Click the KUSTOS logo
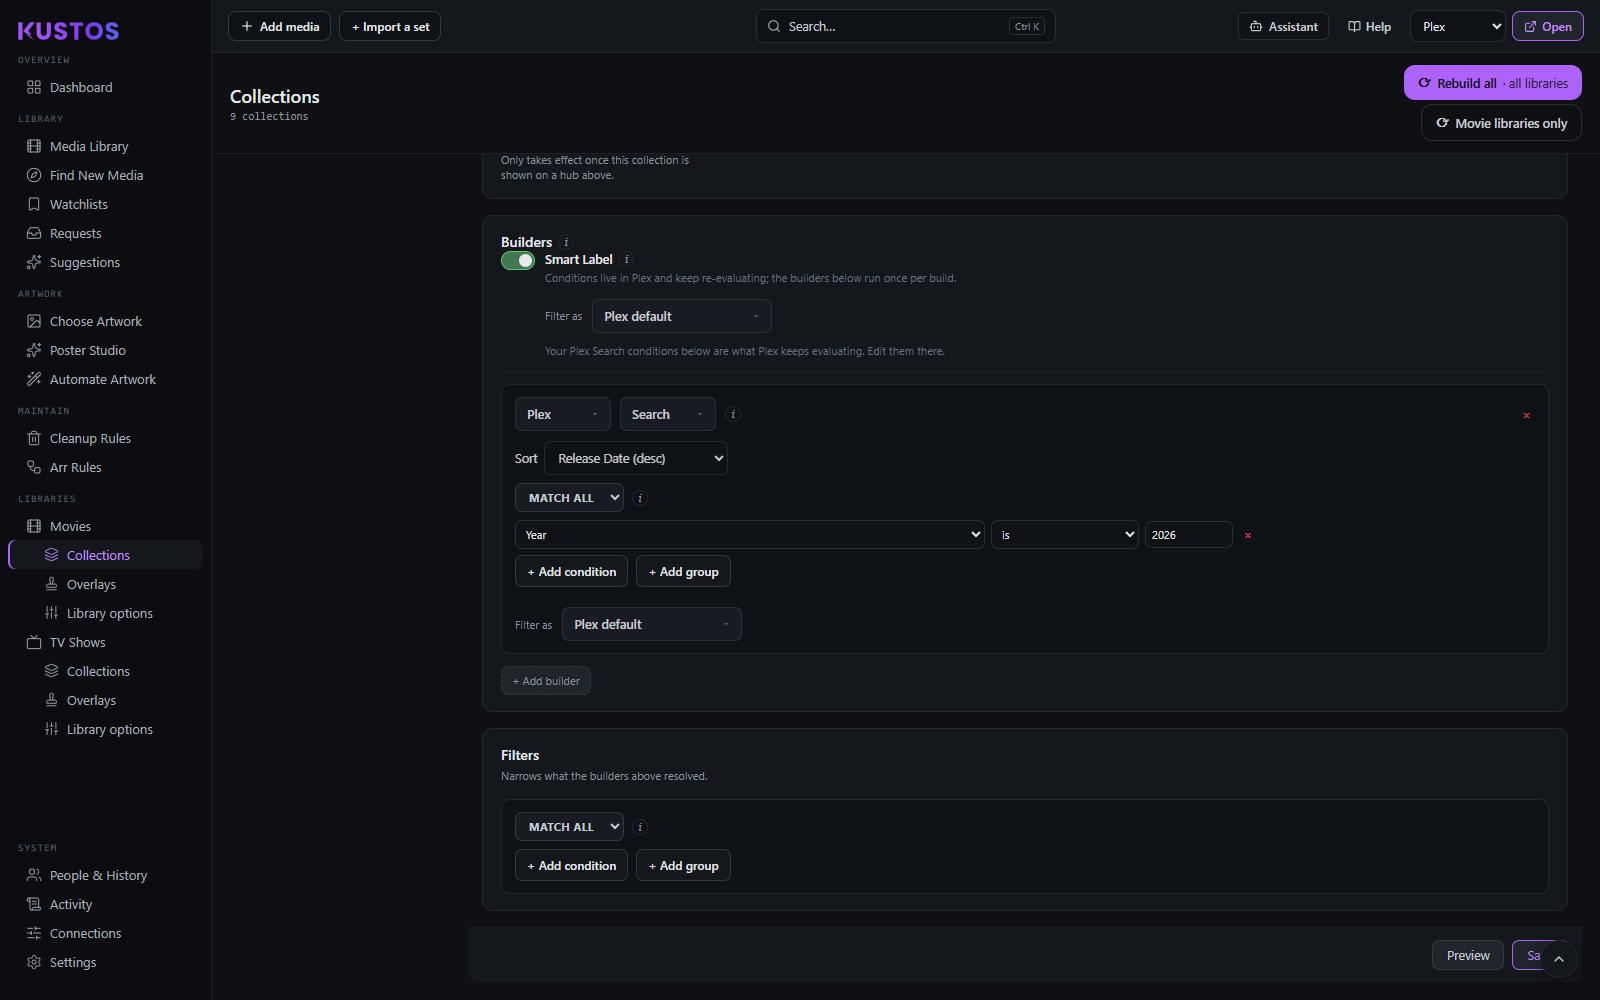Image resolution: width=1600 pixels, height=1000 pixels. click(68, 31)
